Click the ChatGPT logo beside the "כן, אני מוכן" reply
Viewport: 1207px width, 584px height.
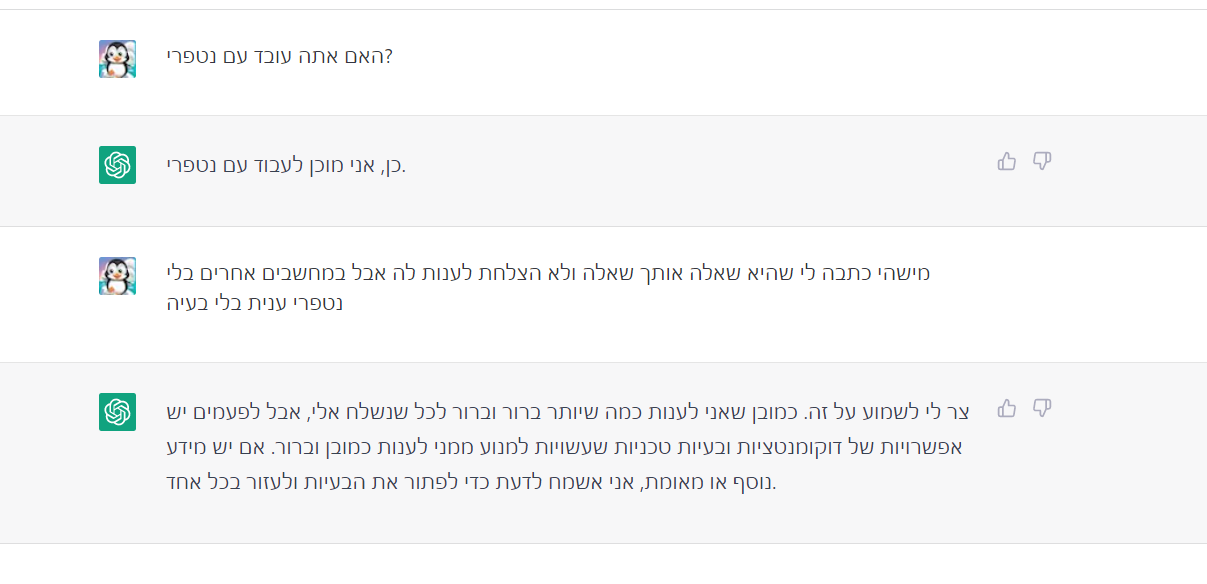[x=117, y=165]
